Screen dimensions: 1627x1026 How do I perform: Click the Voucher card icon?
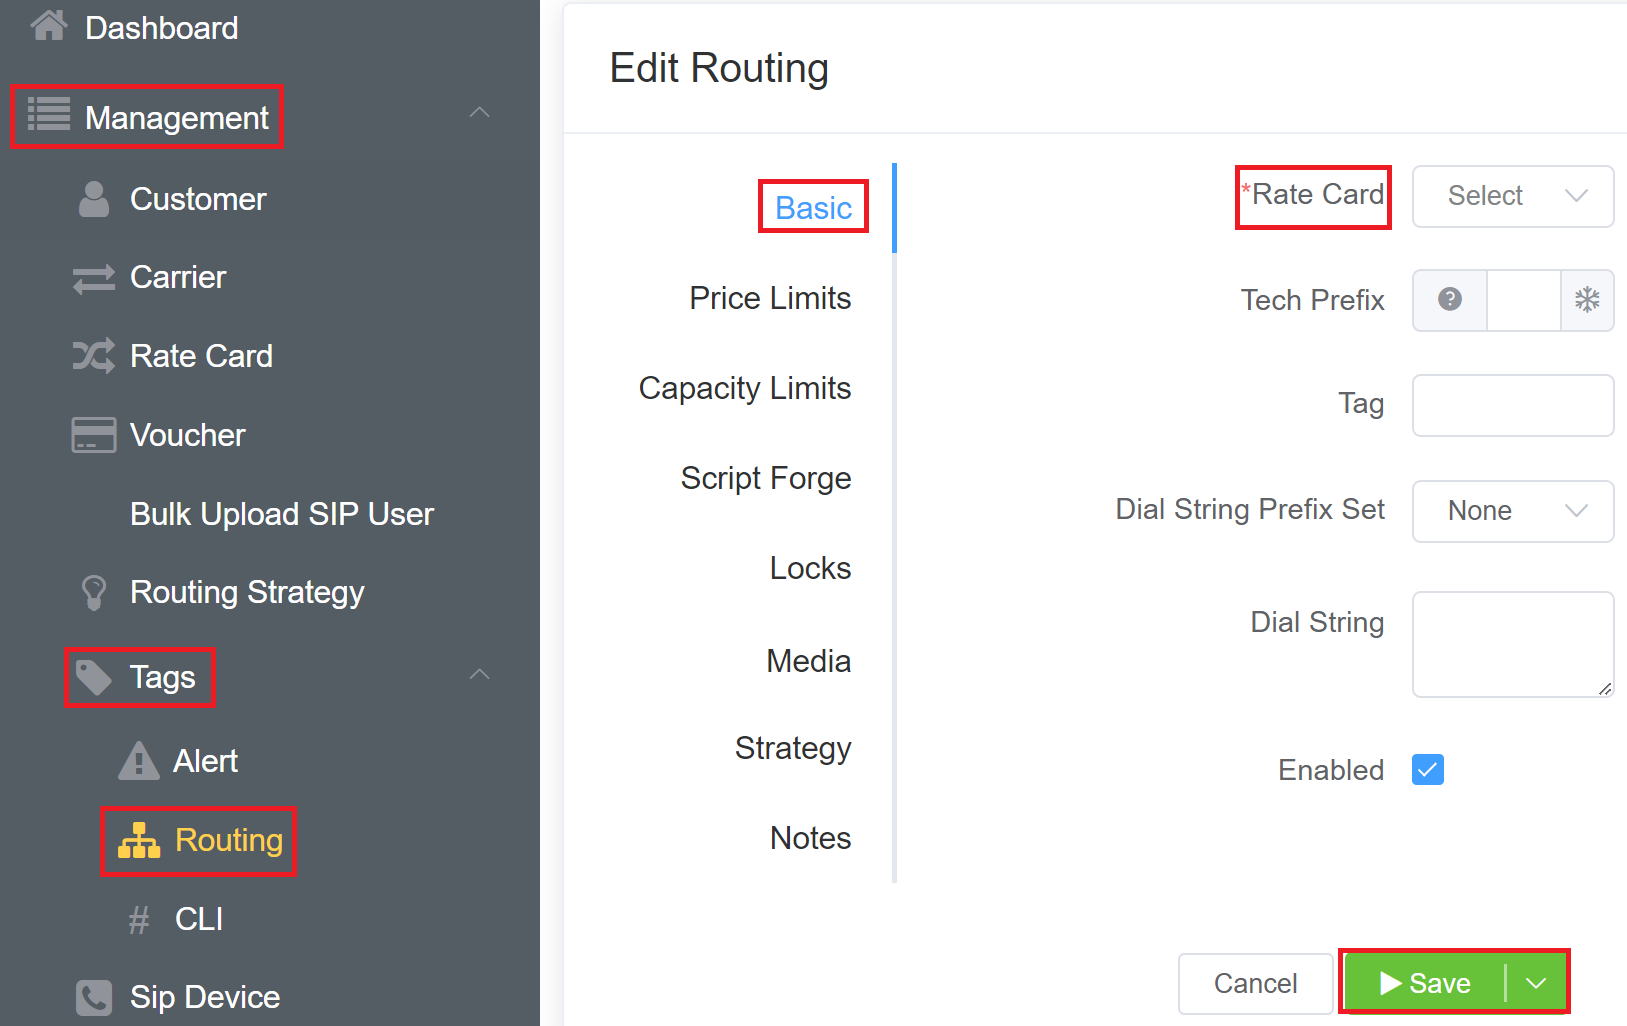(94, 435)
